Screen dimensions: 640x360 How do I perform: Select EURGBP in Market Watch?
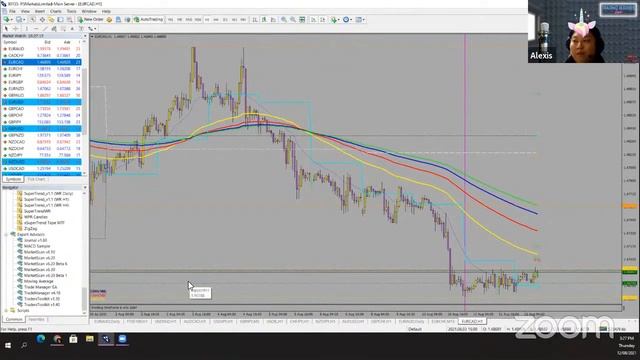tap(42, 82)
